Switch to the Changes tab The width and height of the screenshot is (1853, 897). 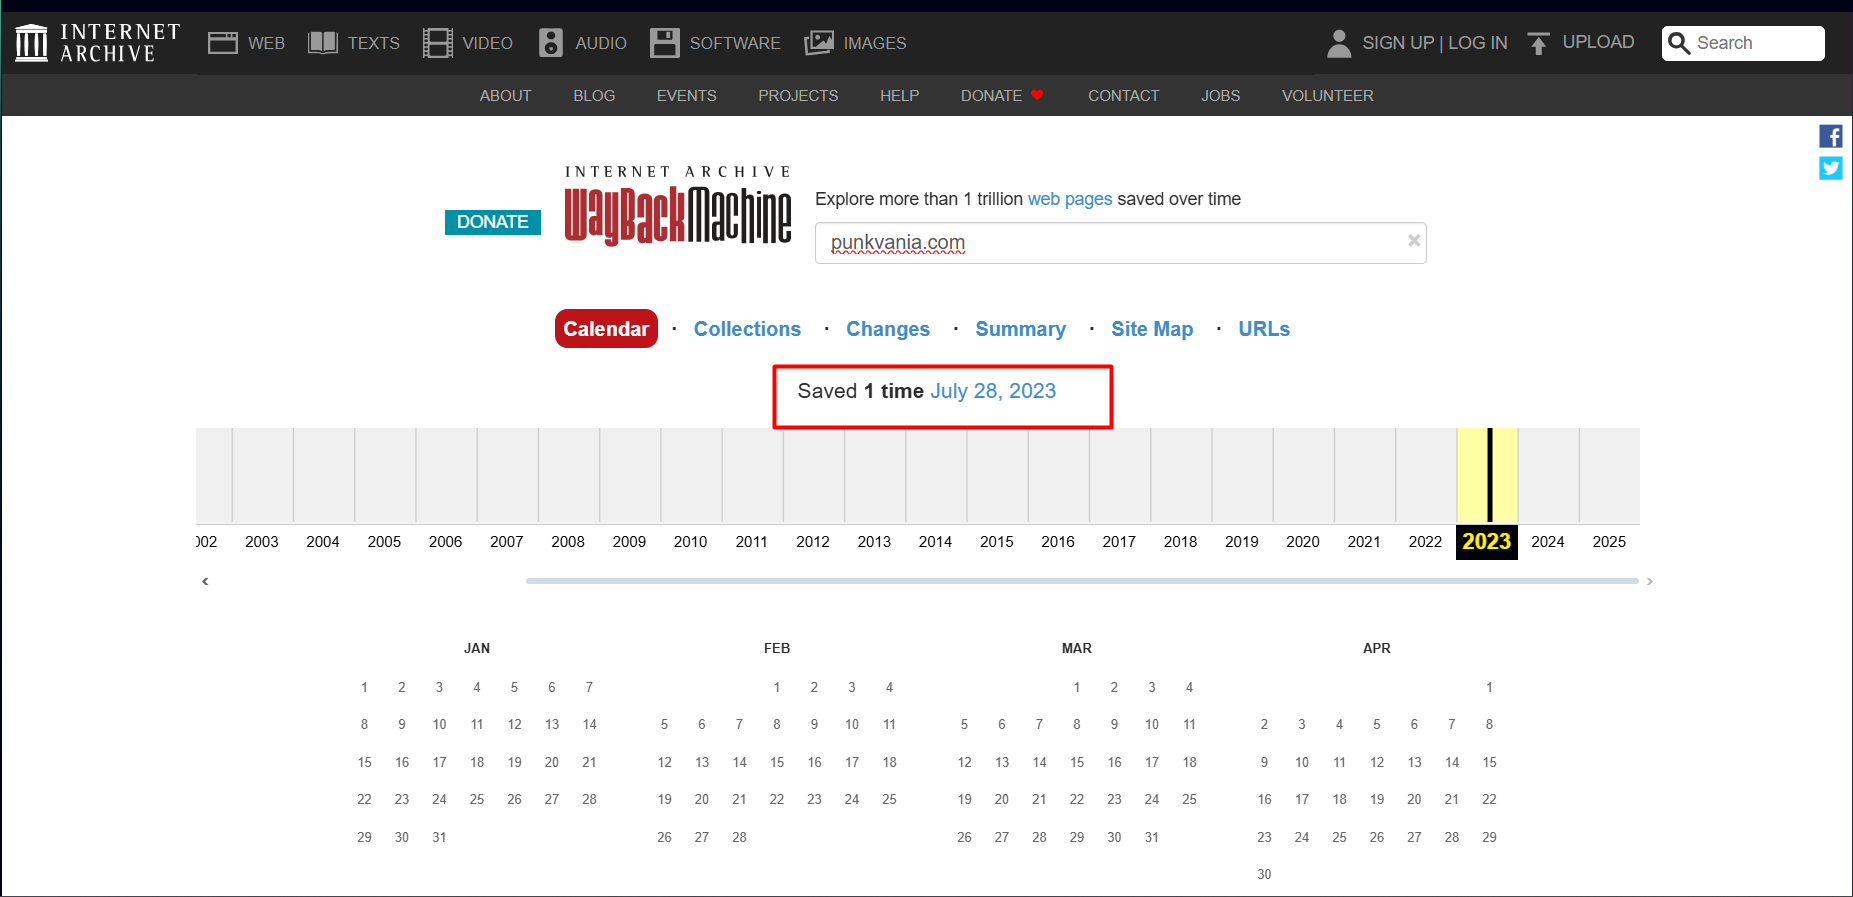point(888,329)
